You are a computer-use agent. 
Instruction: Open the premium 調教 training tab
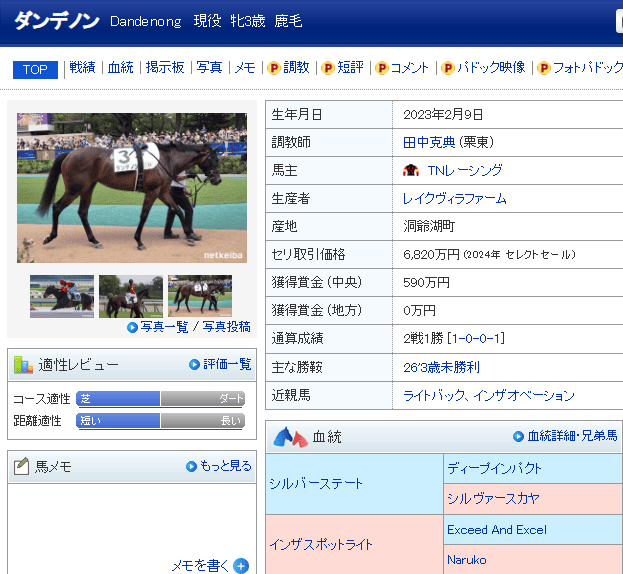tap(296, 68)
